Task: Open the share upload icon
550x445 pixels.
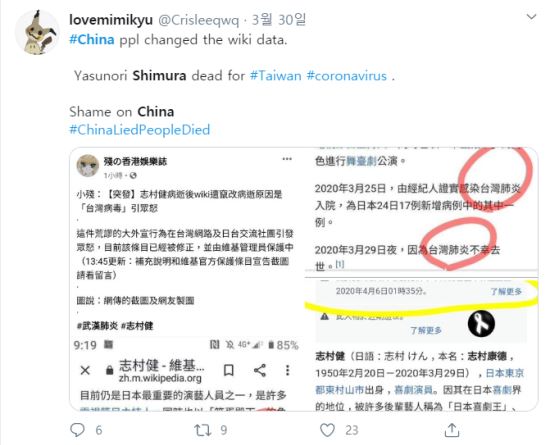Action: [x=452, y=430]
